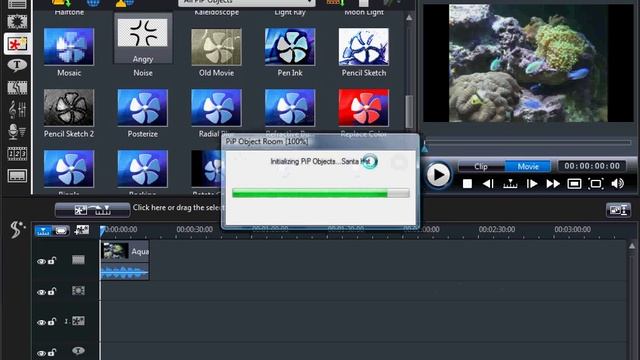This screenshot has width=640, height=360.
Task: Select the Aqua clip's audio waveform
Action: 124,271
